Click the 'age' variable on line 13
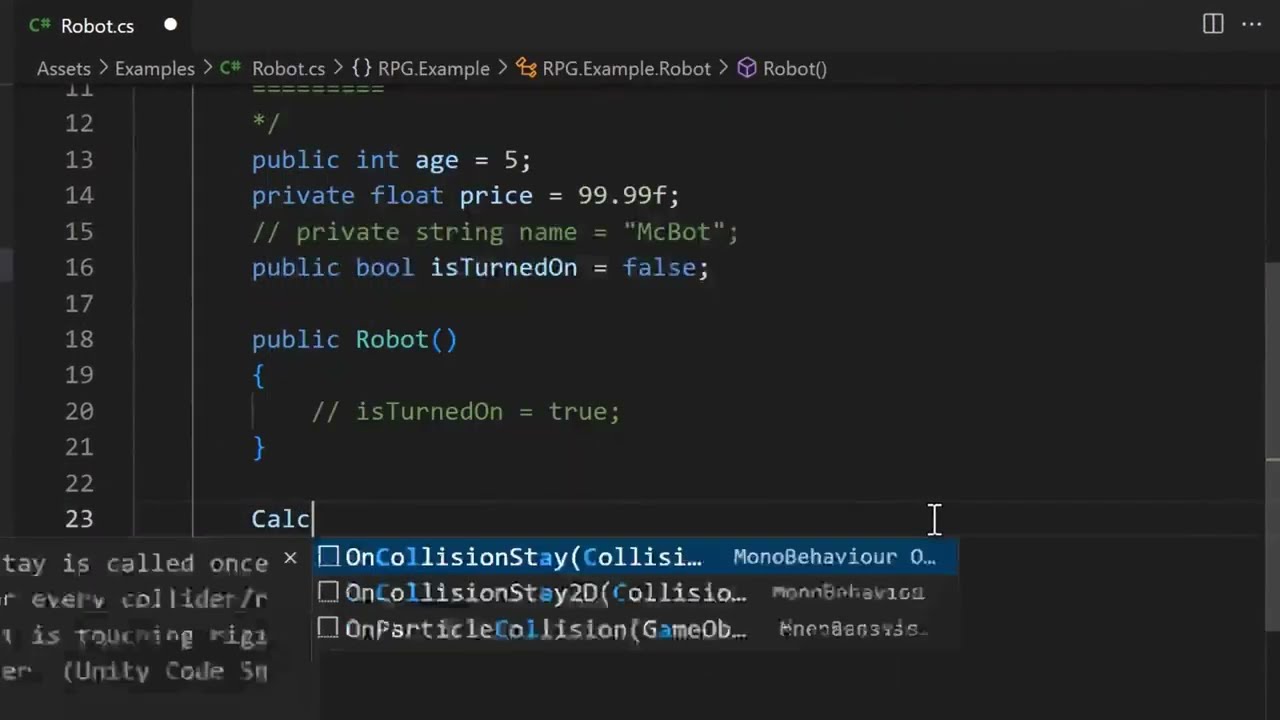The height and width of the screenshot is (720, 1280). tap(437, 160)
